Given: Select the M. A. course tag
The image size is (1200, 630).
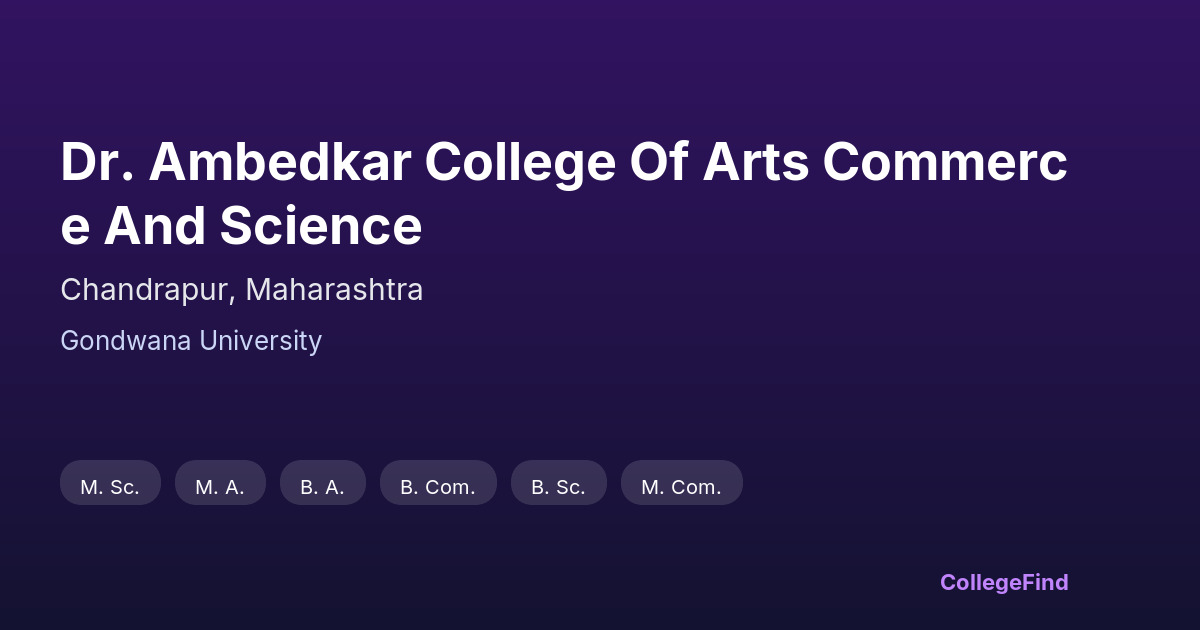Looking at the screenshot, I should pyautogui.click(x=220, y=486).
